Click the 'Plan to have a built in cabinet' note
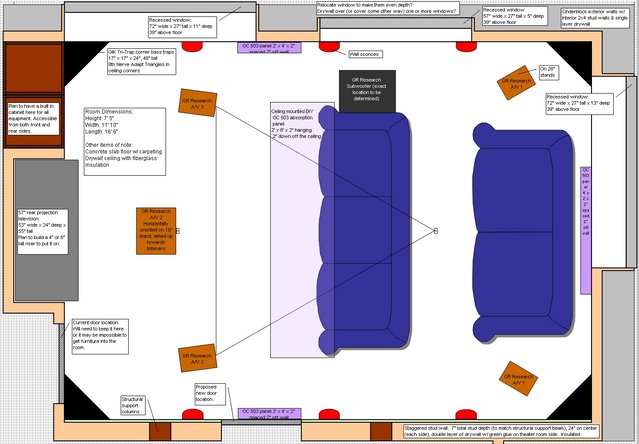Screen dimensions: 639x444 (x=33, y=119)
